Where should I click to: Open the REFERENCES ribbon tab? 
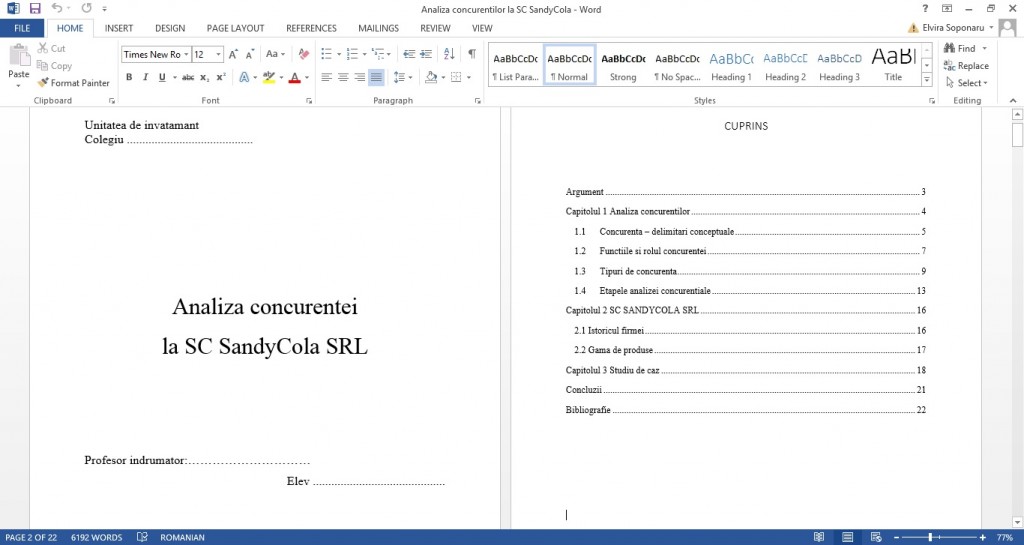pos(311,28)
